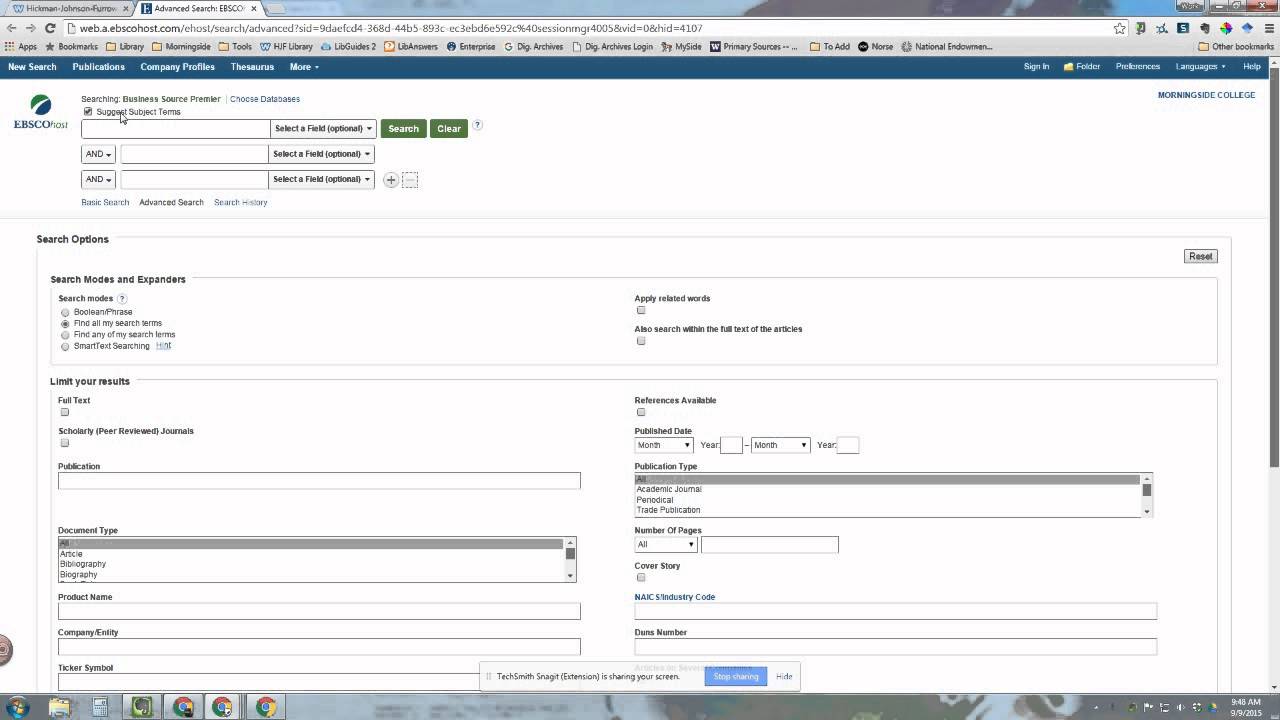
Task: Select SmartText Searching mode
Action: point(65,347)
